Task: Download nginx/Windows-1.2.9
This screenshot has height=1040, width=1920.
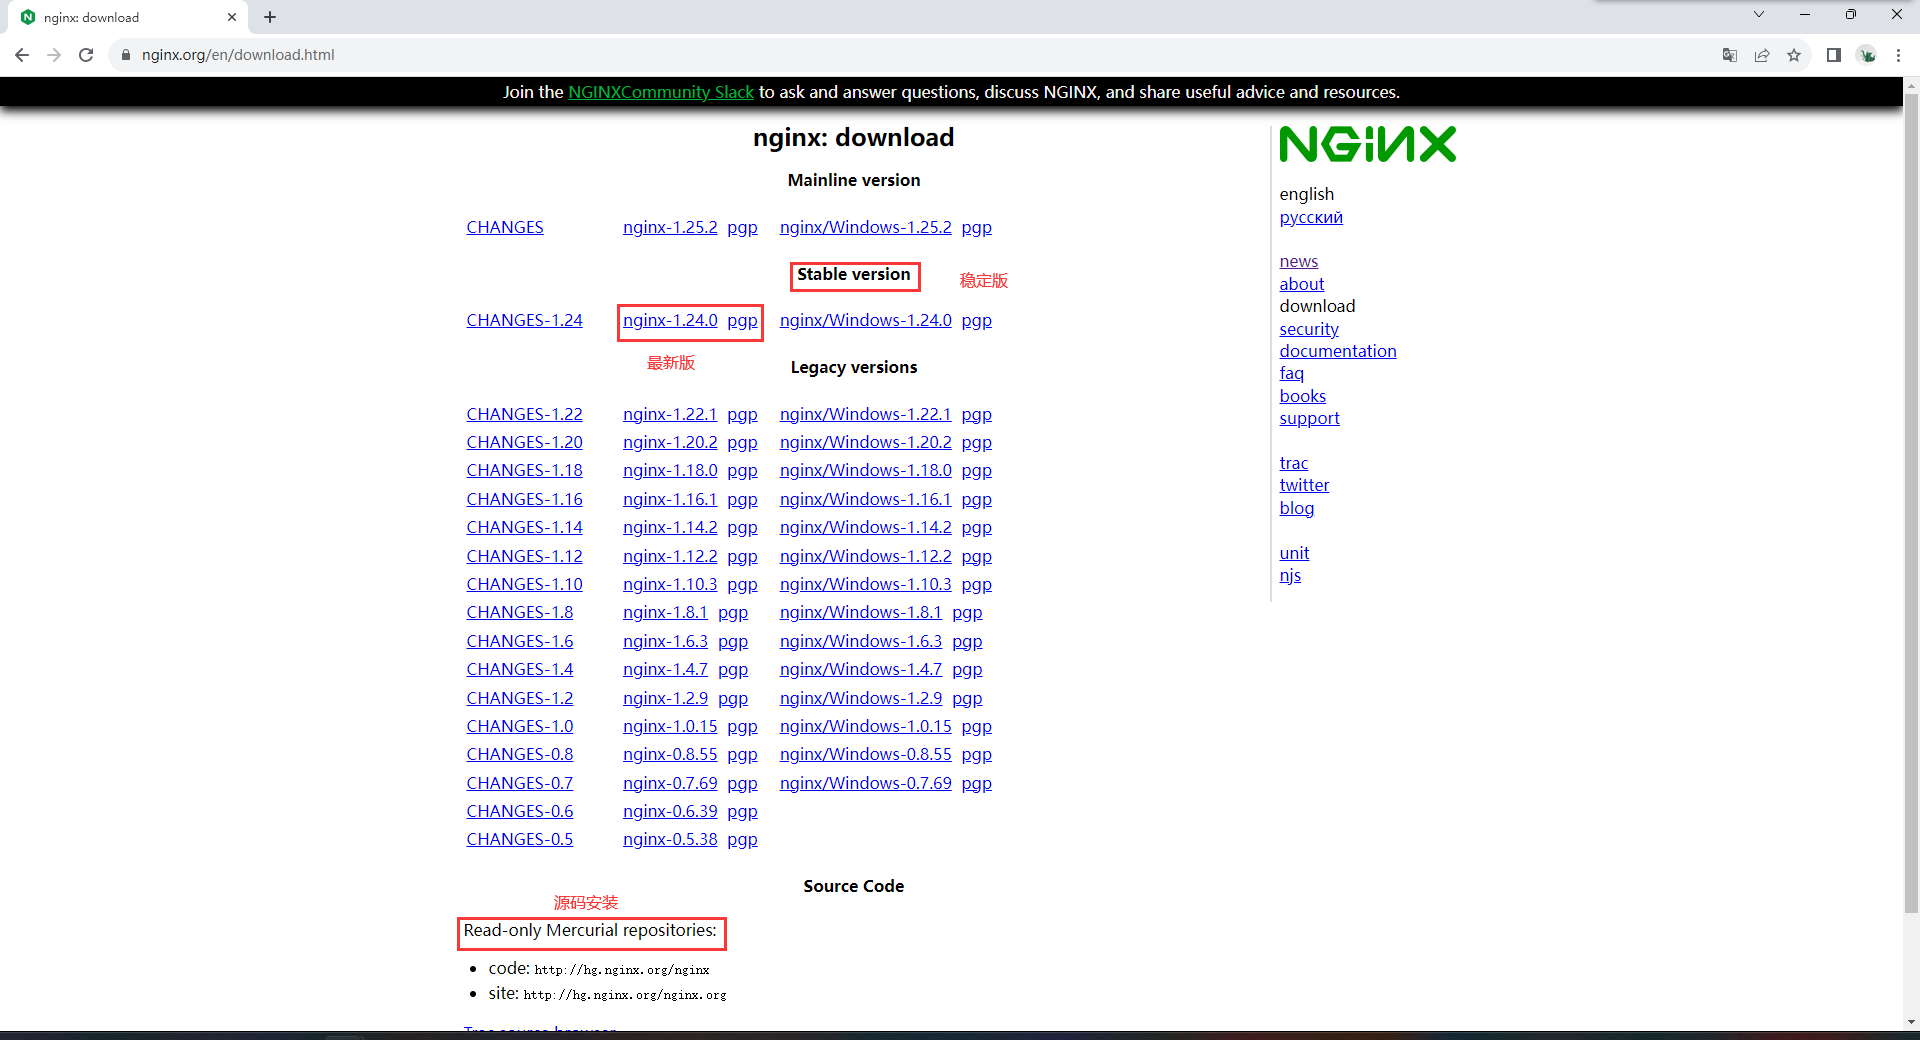Action: (x=861, y=698)
